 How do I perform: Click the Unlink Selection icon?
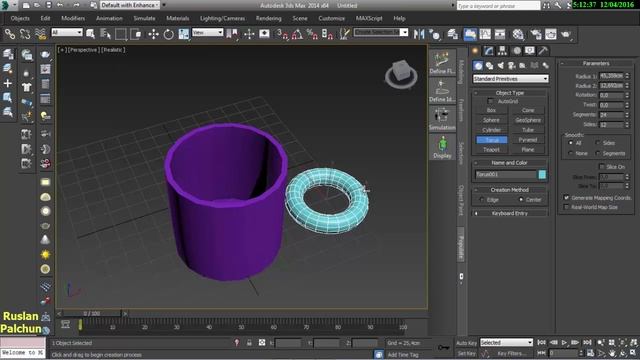click(x=25, y=34)
